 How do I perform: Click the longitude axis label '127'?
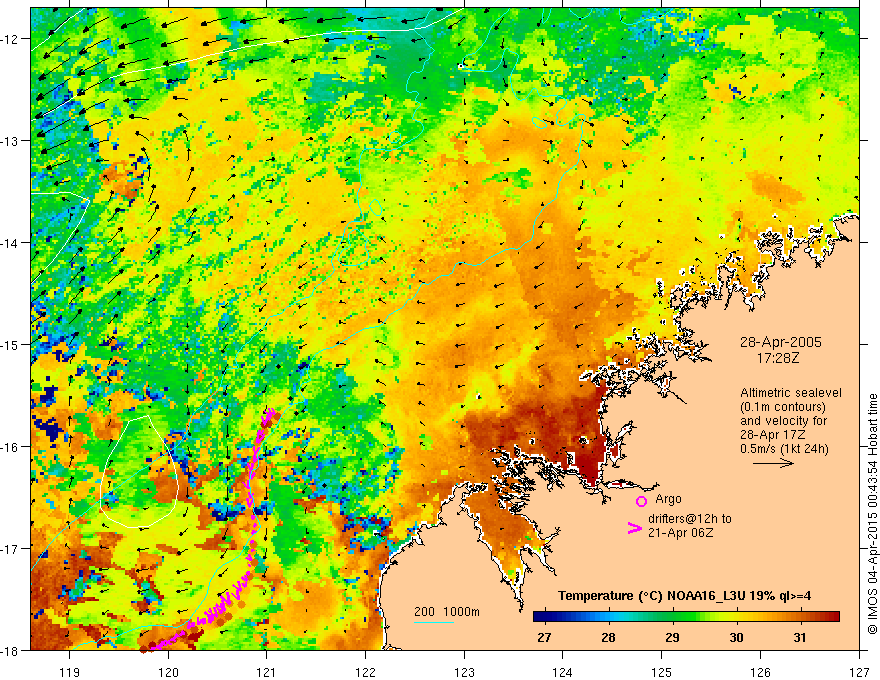859,672
